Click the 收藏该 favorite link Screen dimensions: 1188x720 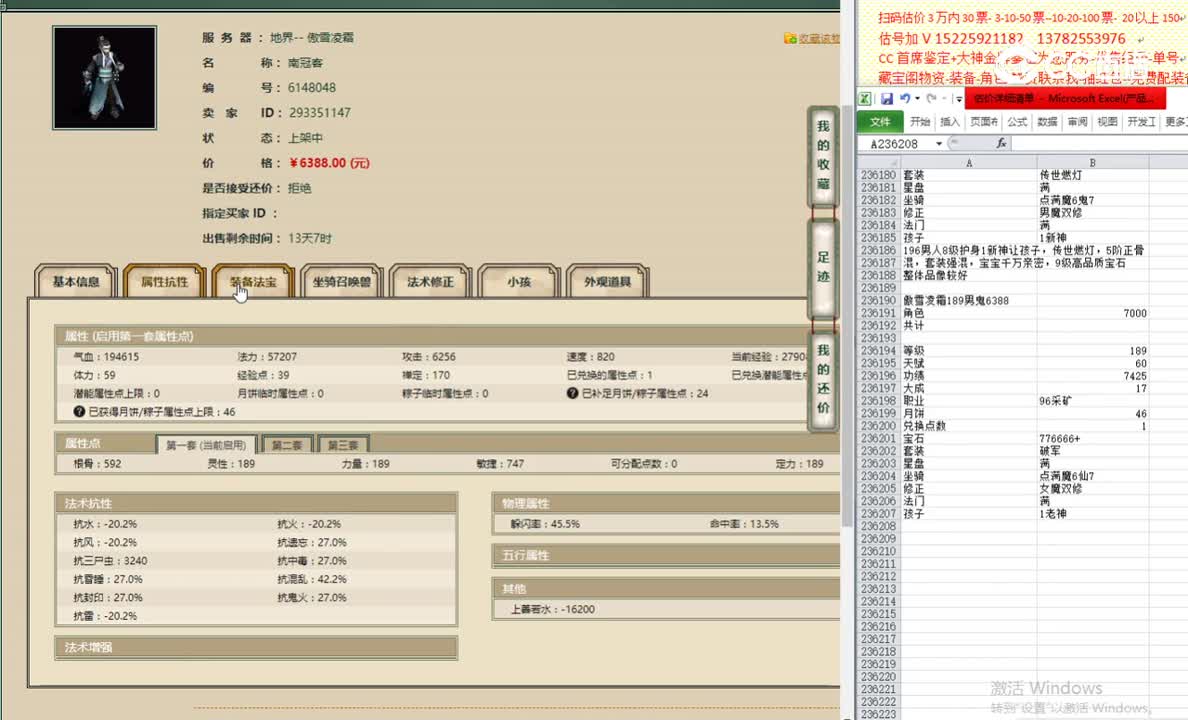click(811, 38)
